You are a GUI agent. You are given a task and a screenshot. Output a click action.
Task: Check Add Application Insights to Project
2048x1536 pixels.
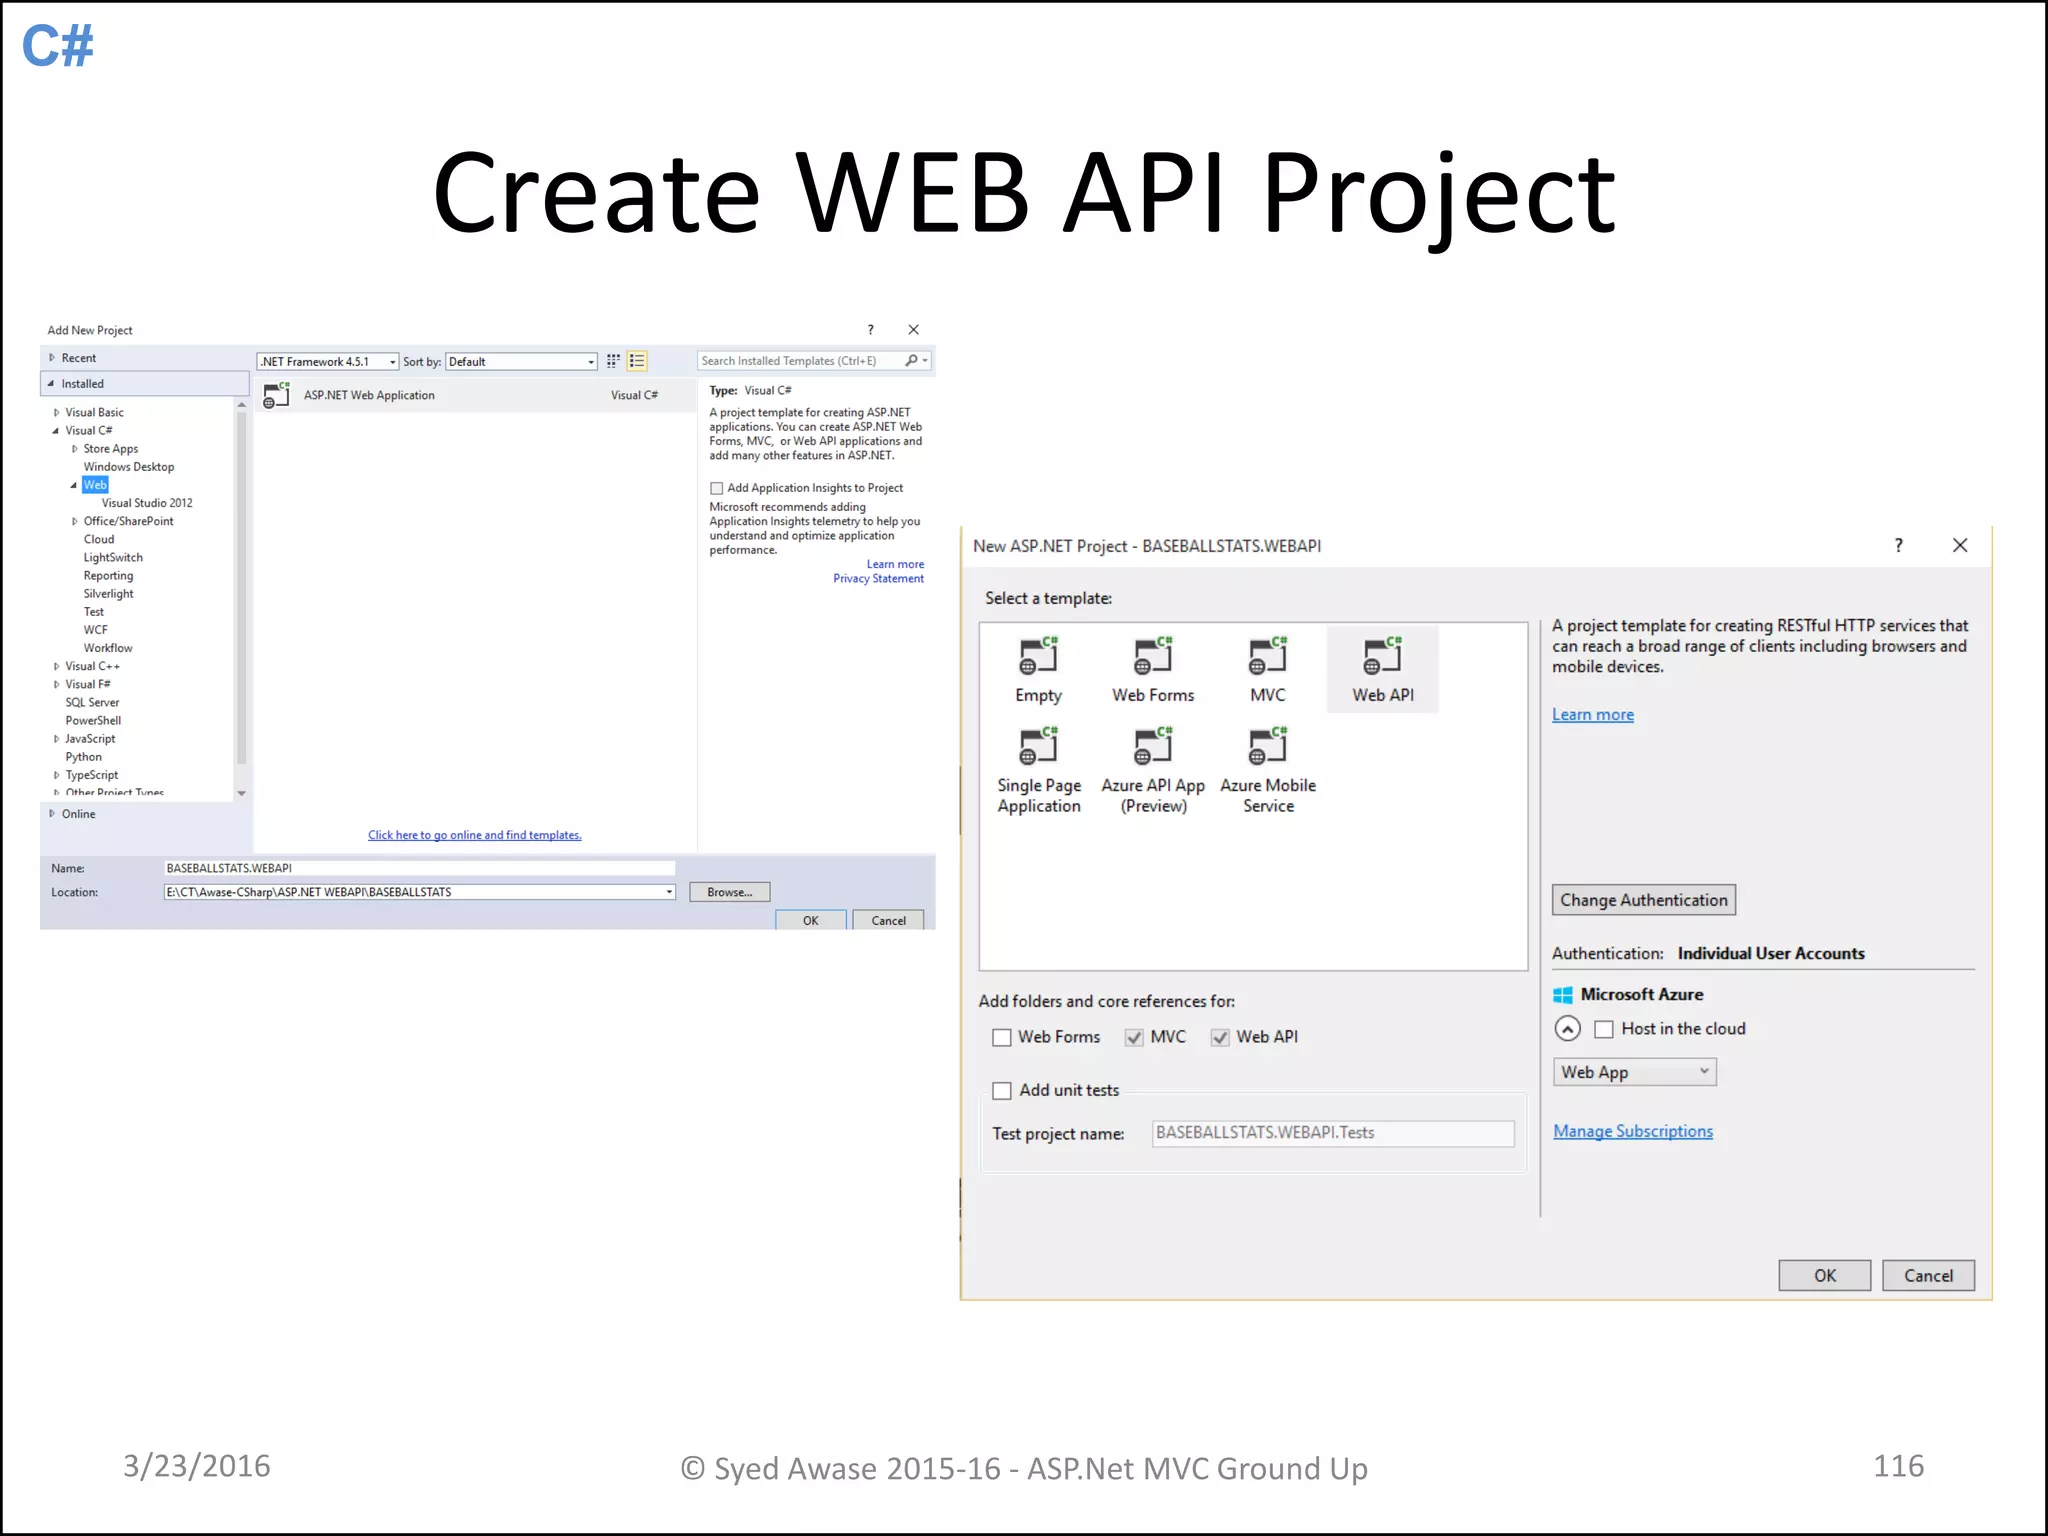click(x=716, y=488)
